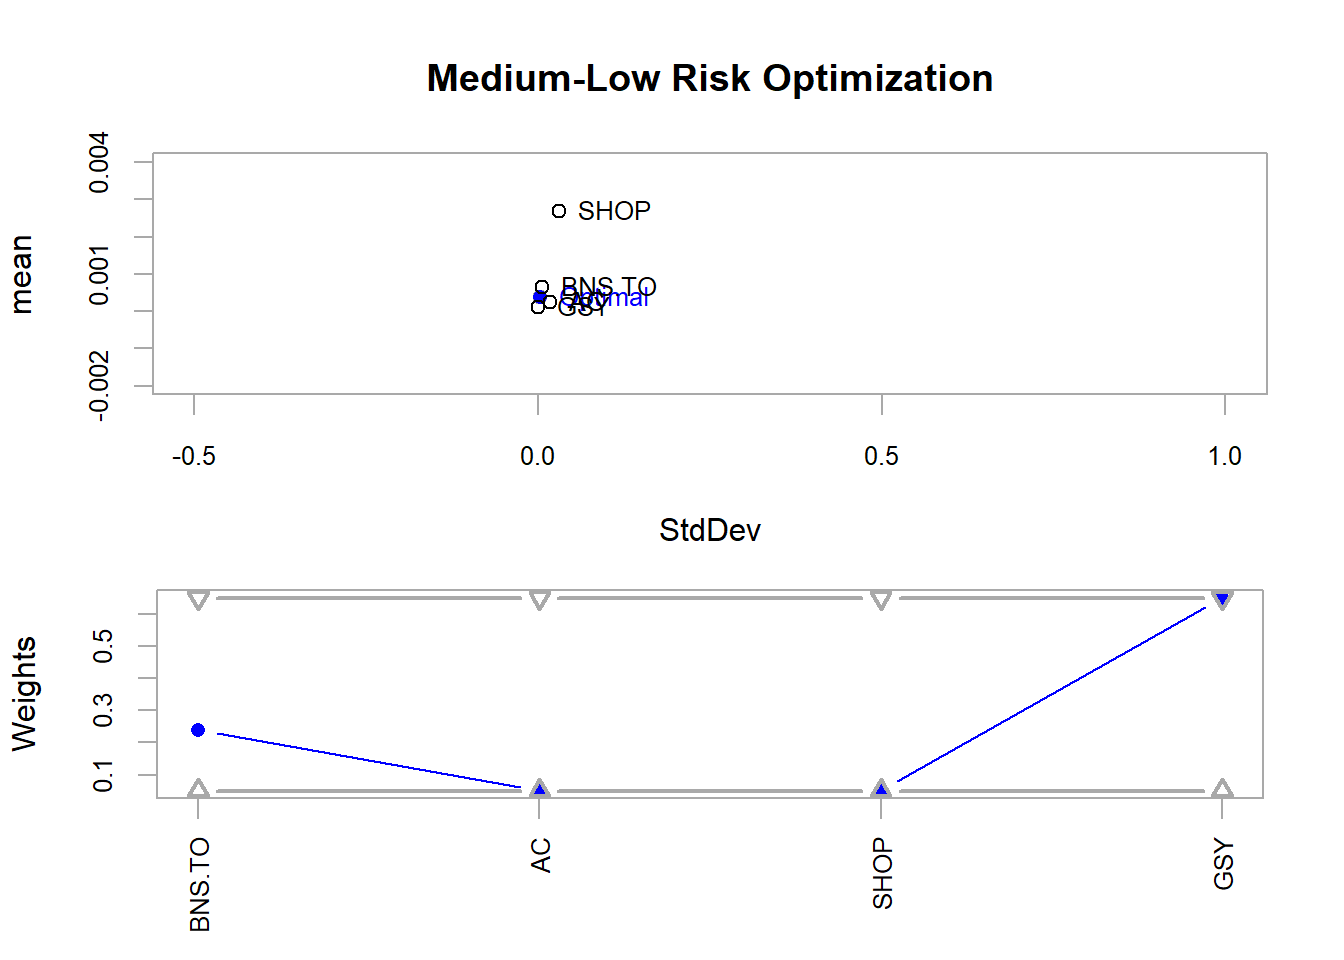Select the vertical mean axis label
Screen dimensions: 1344x960
22,274
